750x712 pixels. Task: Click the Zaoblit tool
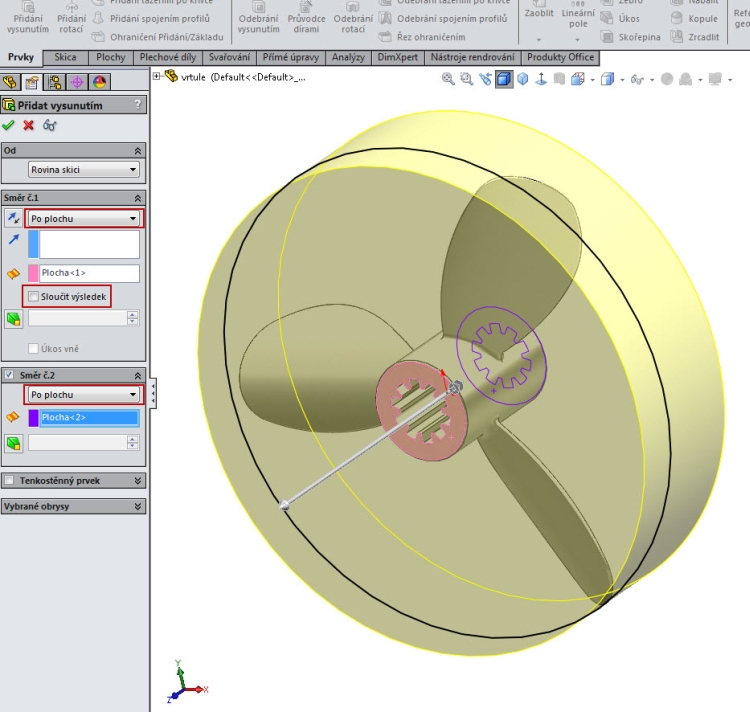(x=539, y=11)
